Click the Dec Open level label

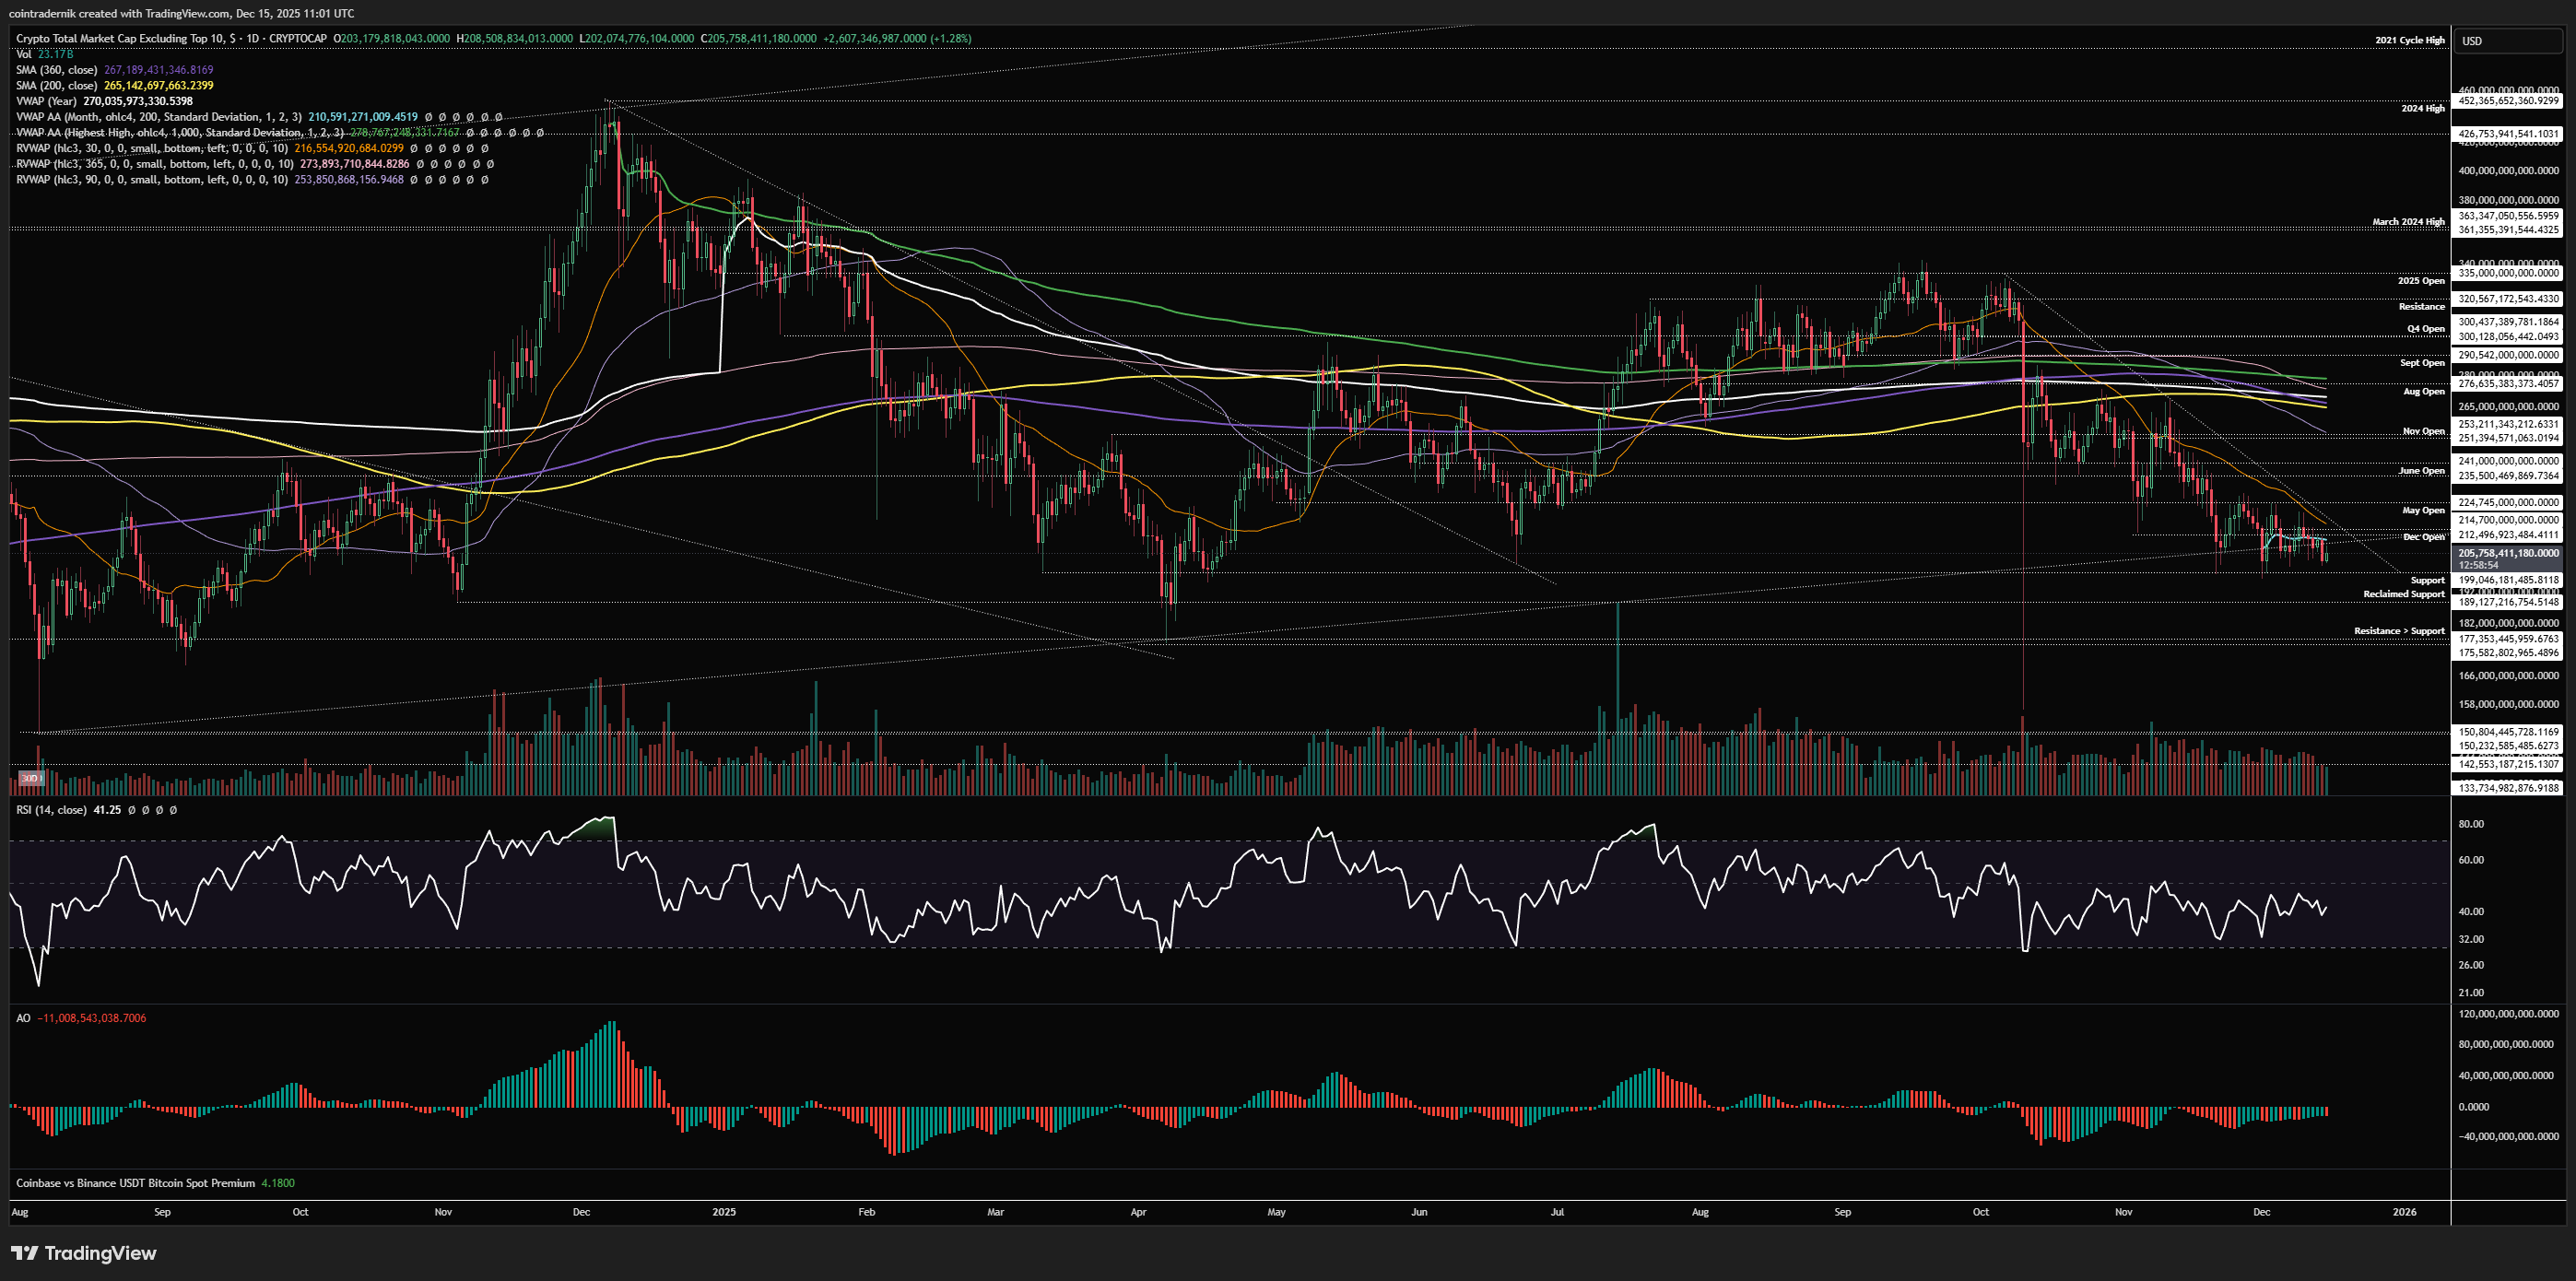pos(2423,537)
